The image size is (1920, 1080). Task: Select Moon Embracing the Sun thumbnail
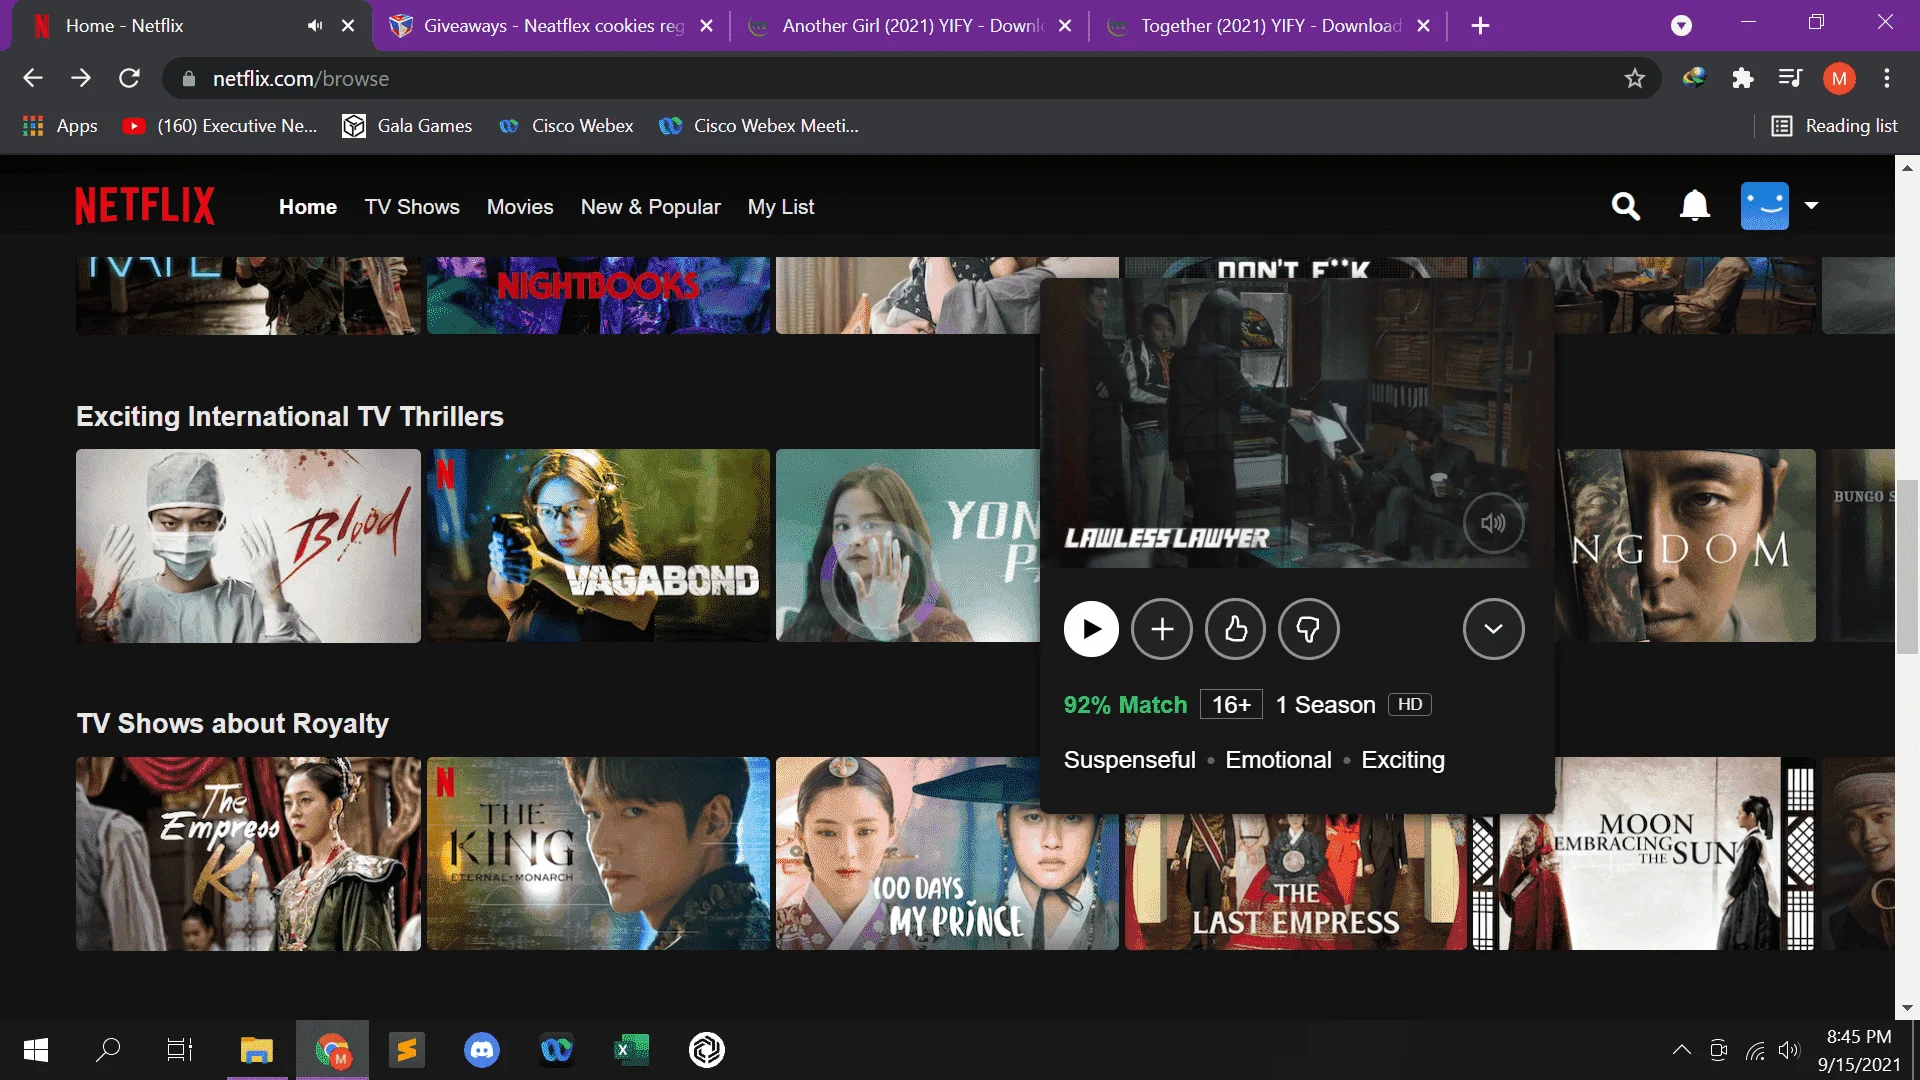click(1643, 853)
